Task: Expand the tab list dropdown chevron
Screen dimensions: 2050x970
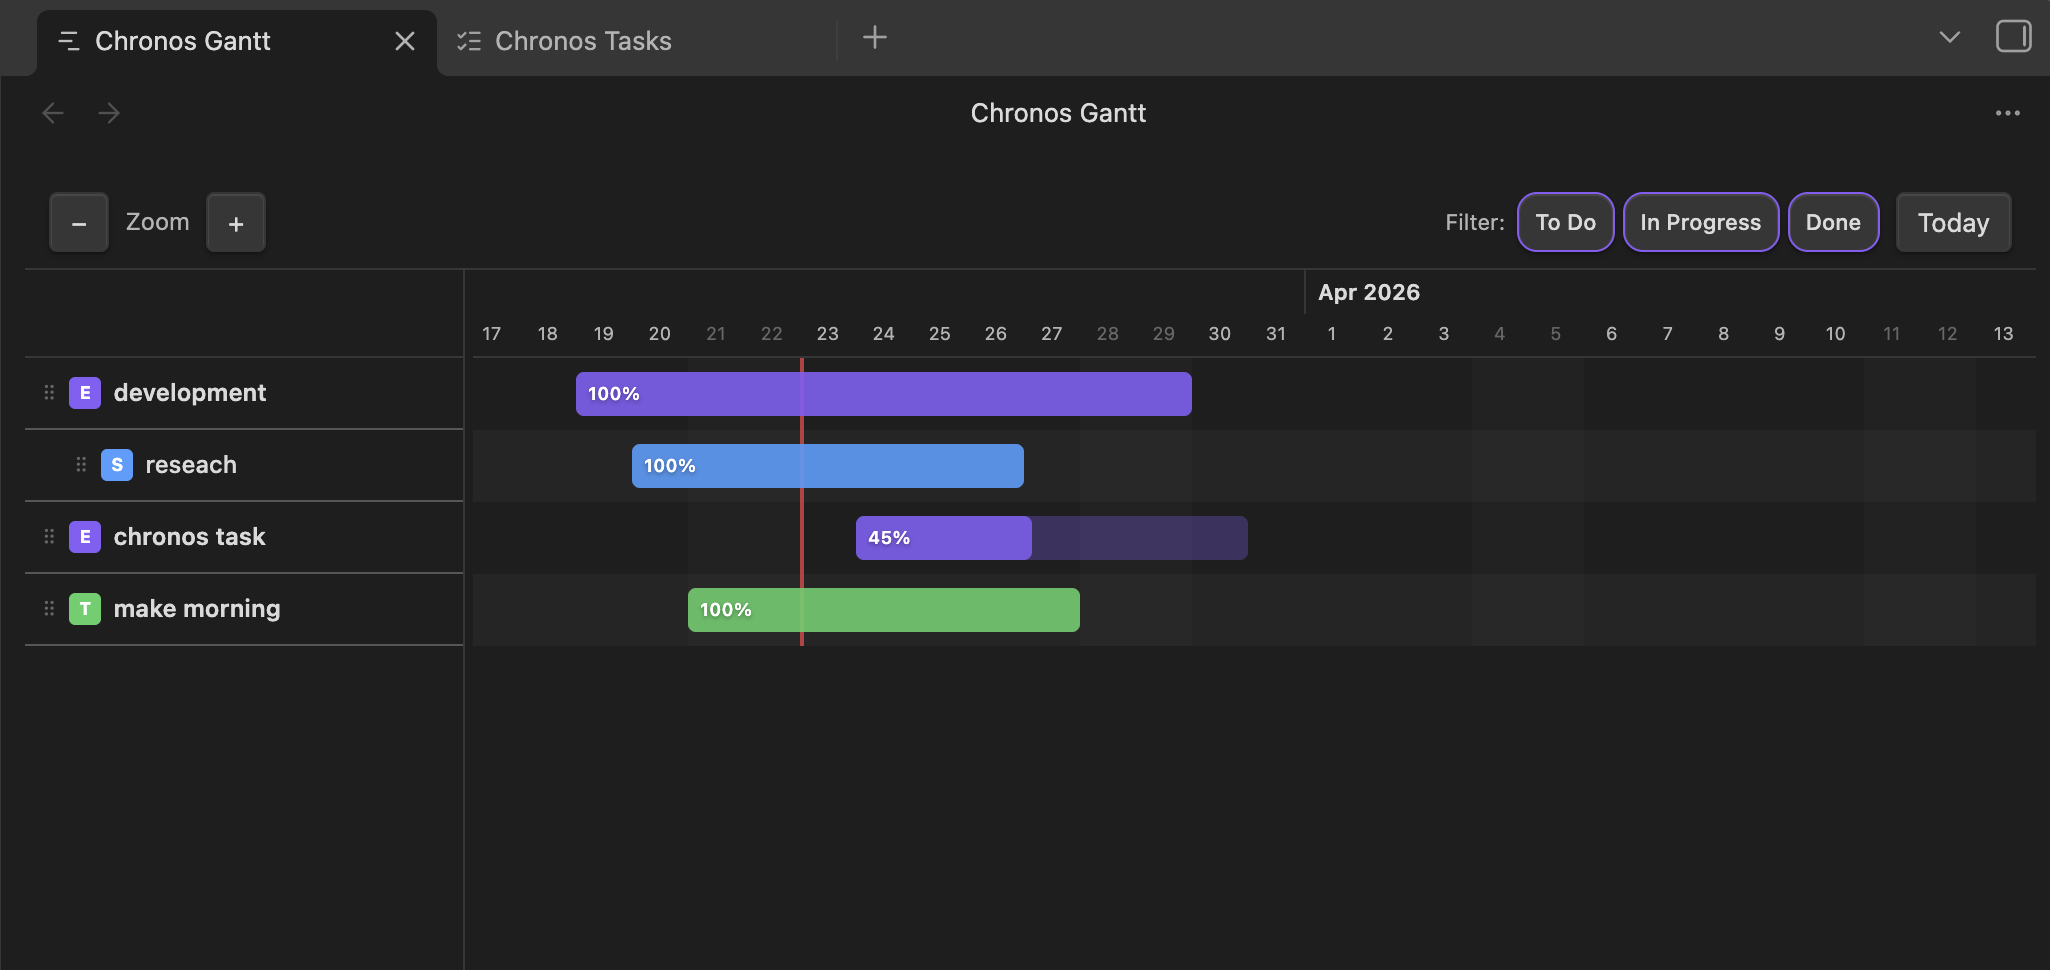Action: pos(1949,38)
